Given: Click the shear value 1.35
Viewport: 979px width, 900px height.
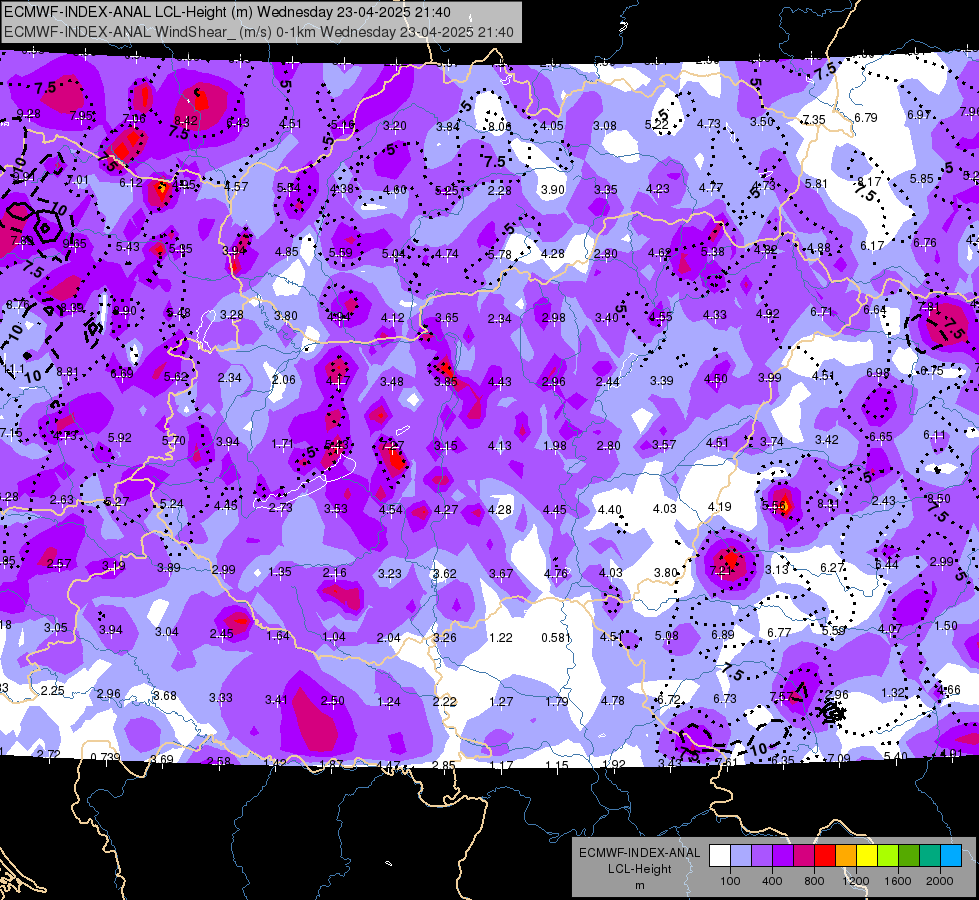Looking at the screenshot, I should (280, 571).
